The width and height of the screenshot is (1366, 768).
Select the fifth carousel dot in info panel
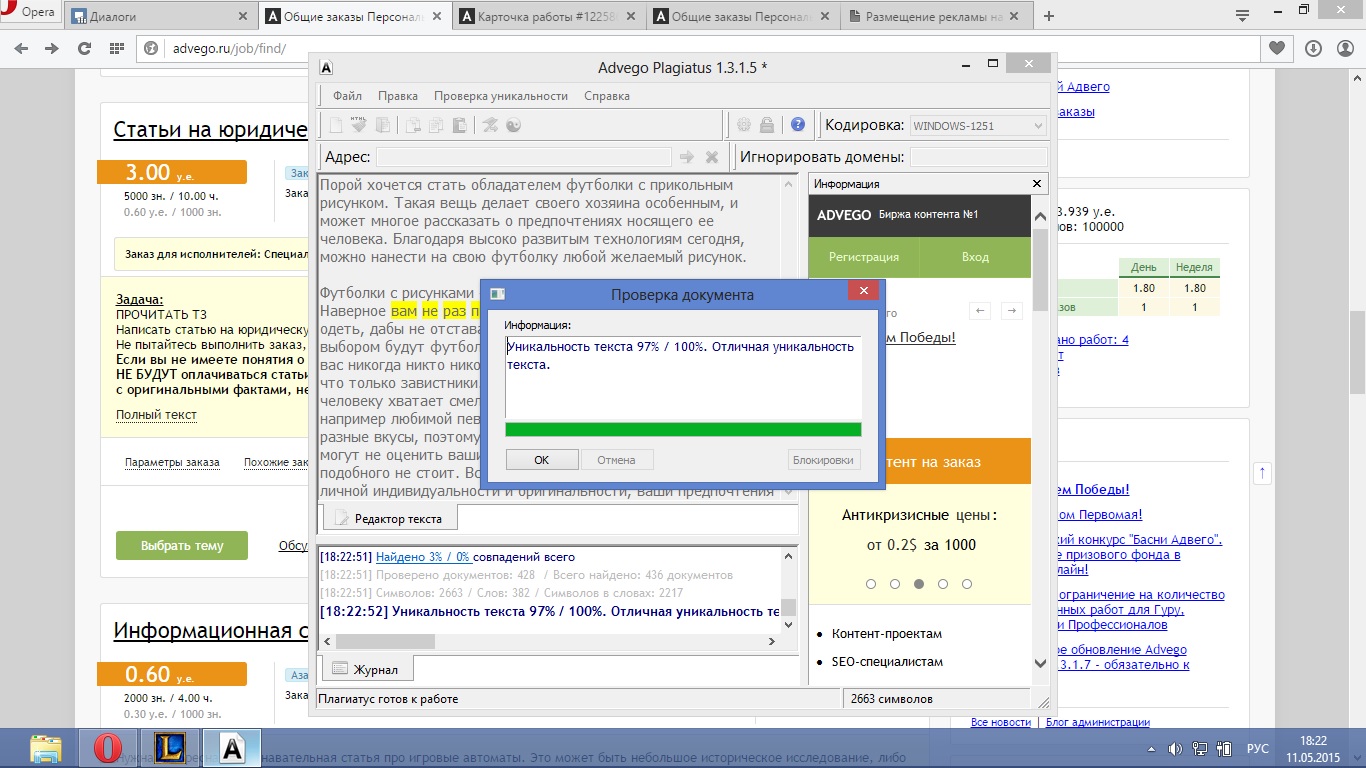pos(967,584)
